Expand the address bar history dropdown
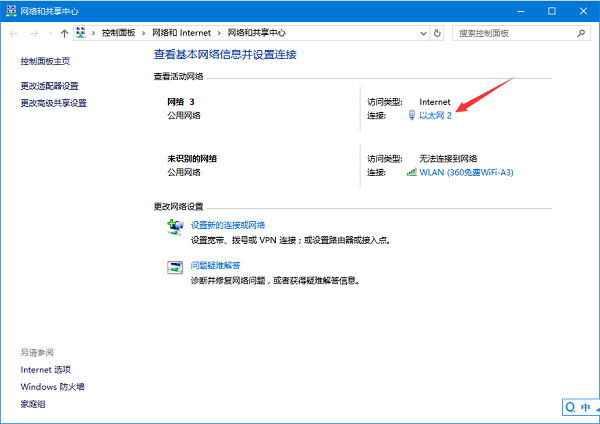 (423, 33)
